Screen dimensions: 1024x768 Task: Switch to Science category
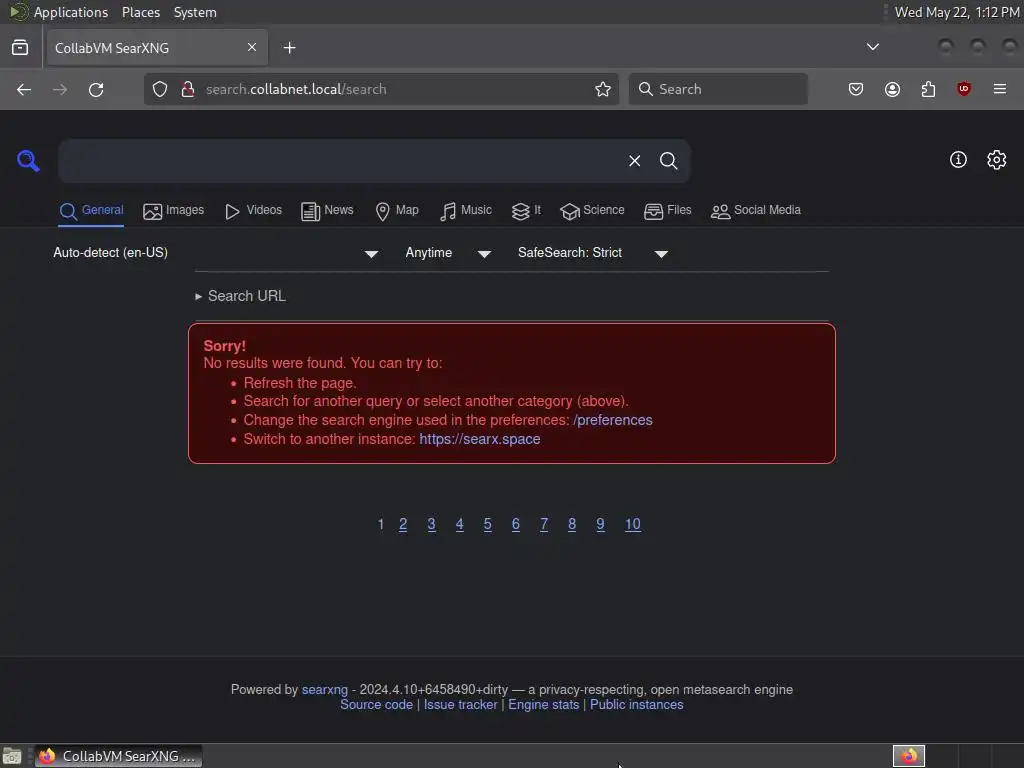click(592, 210)
